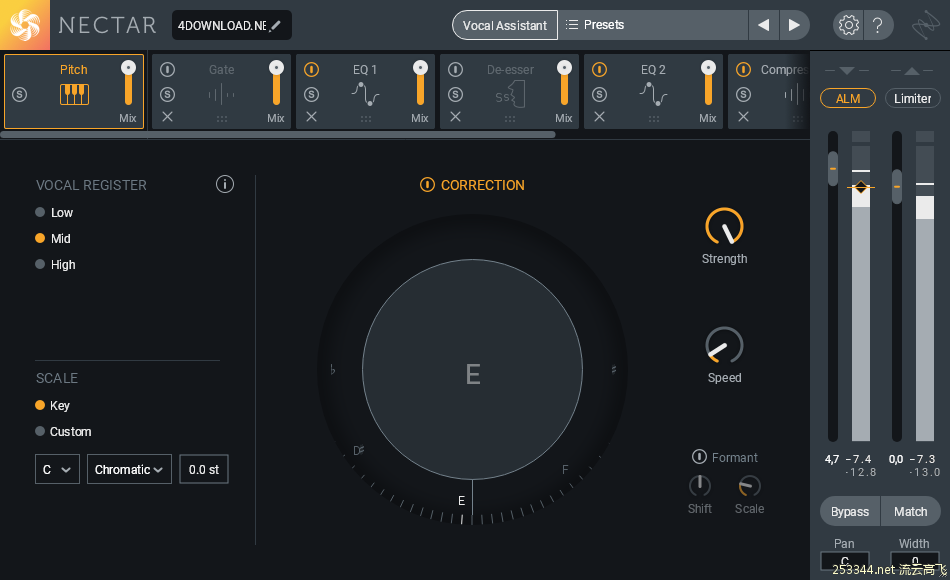
Task: Click the output gain fader handle
Action: click(x=897, y=187)
